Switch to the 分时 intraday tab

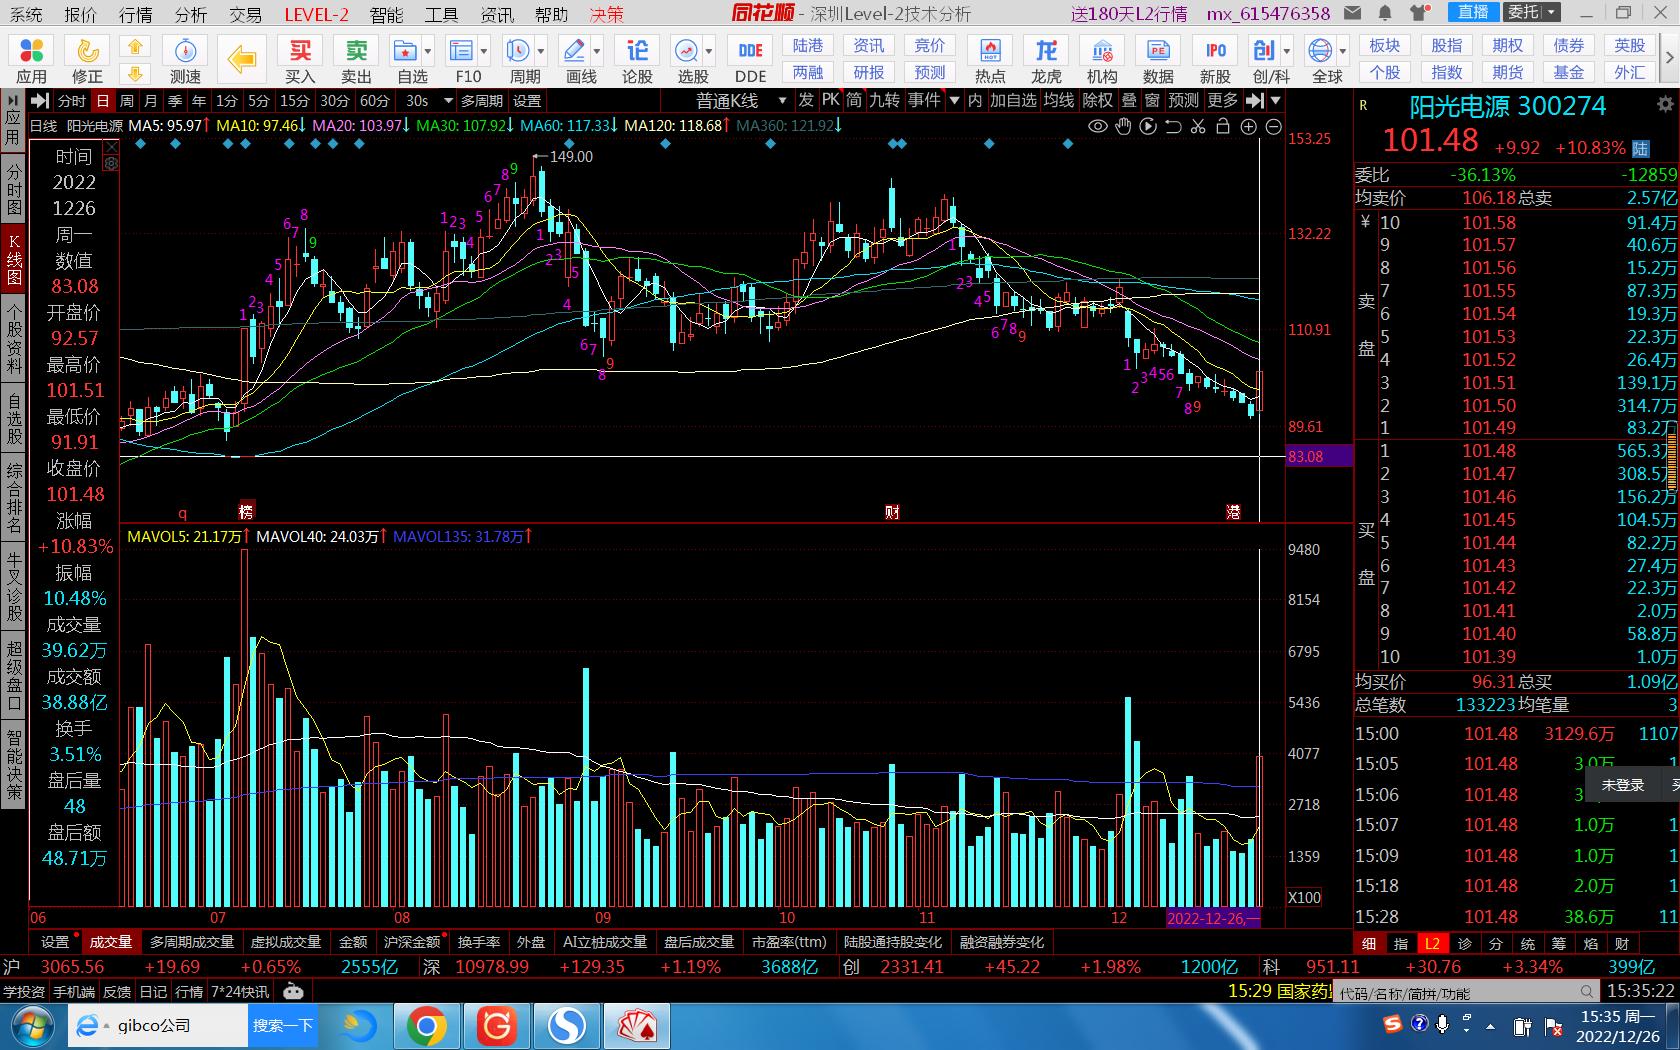pos(71,101)
